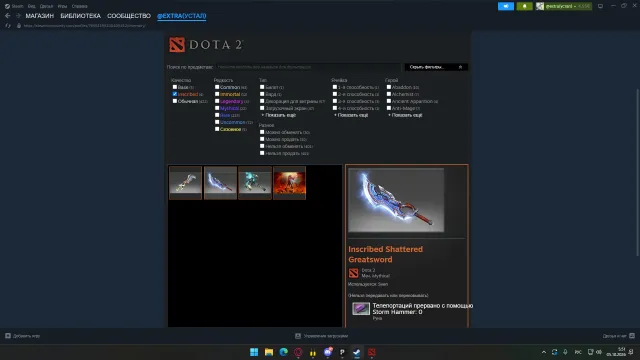The image size is (640, 360).
Task: Expand more options under the Герой filter
Action: point(405,115)
